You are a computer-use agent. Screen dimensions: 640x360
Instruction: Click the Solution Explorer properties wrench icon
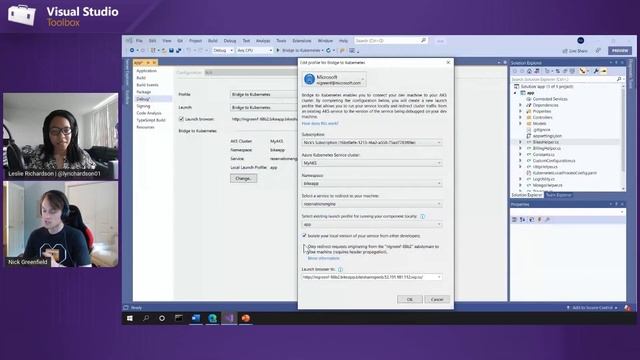(596, 71)
